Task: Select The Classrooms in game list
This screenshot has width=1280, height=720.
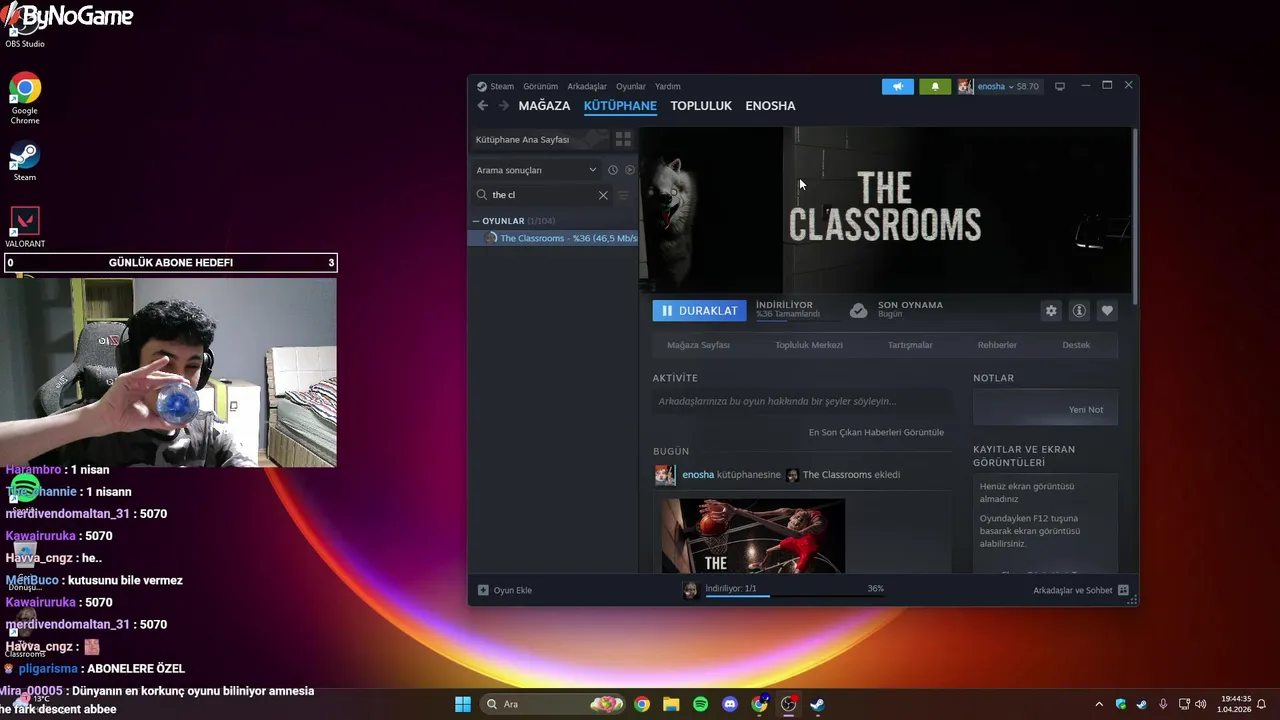Action: click(554, 238)
